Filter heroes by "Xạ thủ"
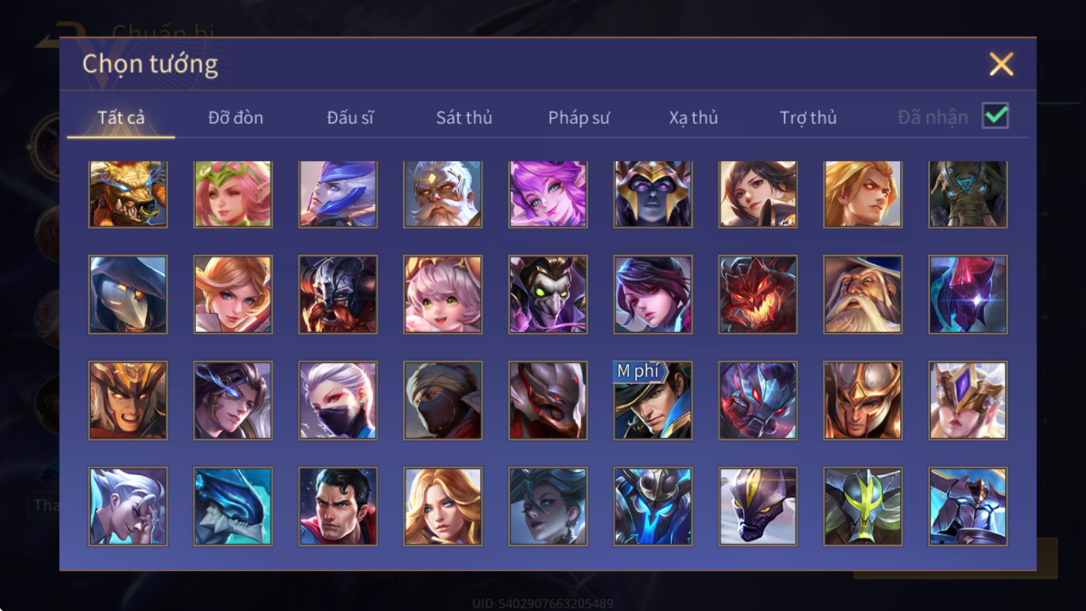This screenshot has width=1086, height=611. (693, 118)
